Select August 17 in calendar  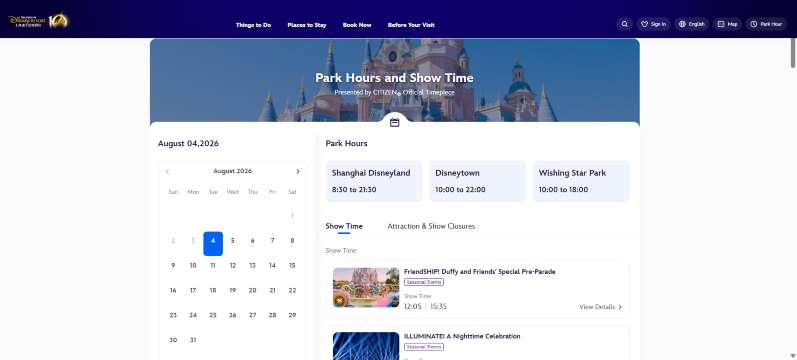pyautogui.click(x=193, y=290)
